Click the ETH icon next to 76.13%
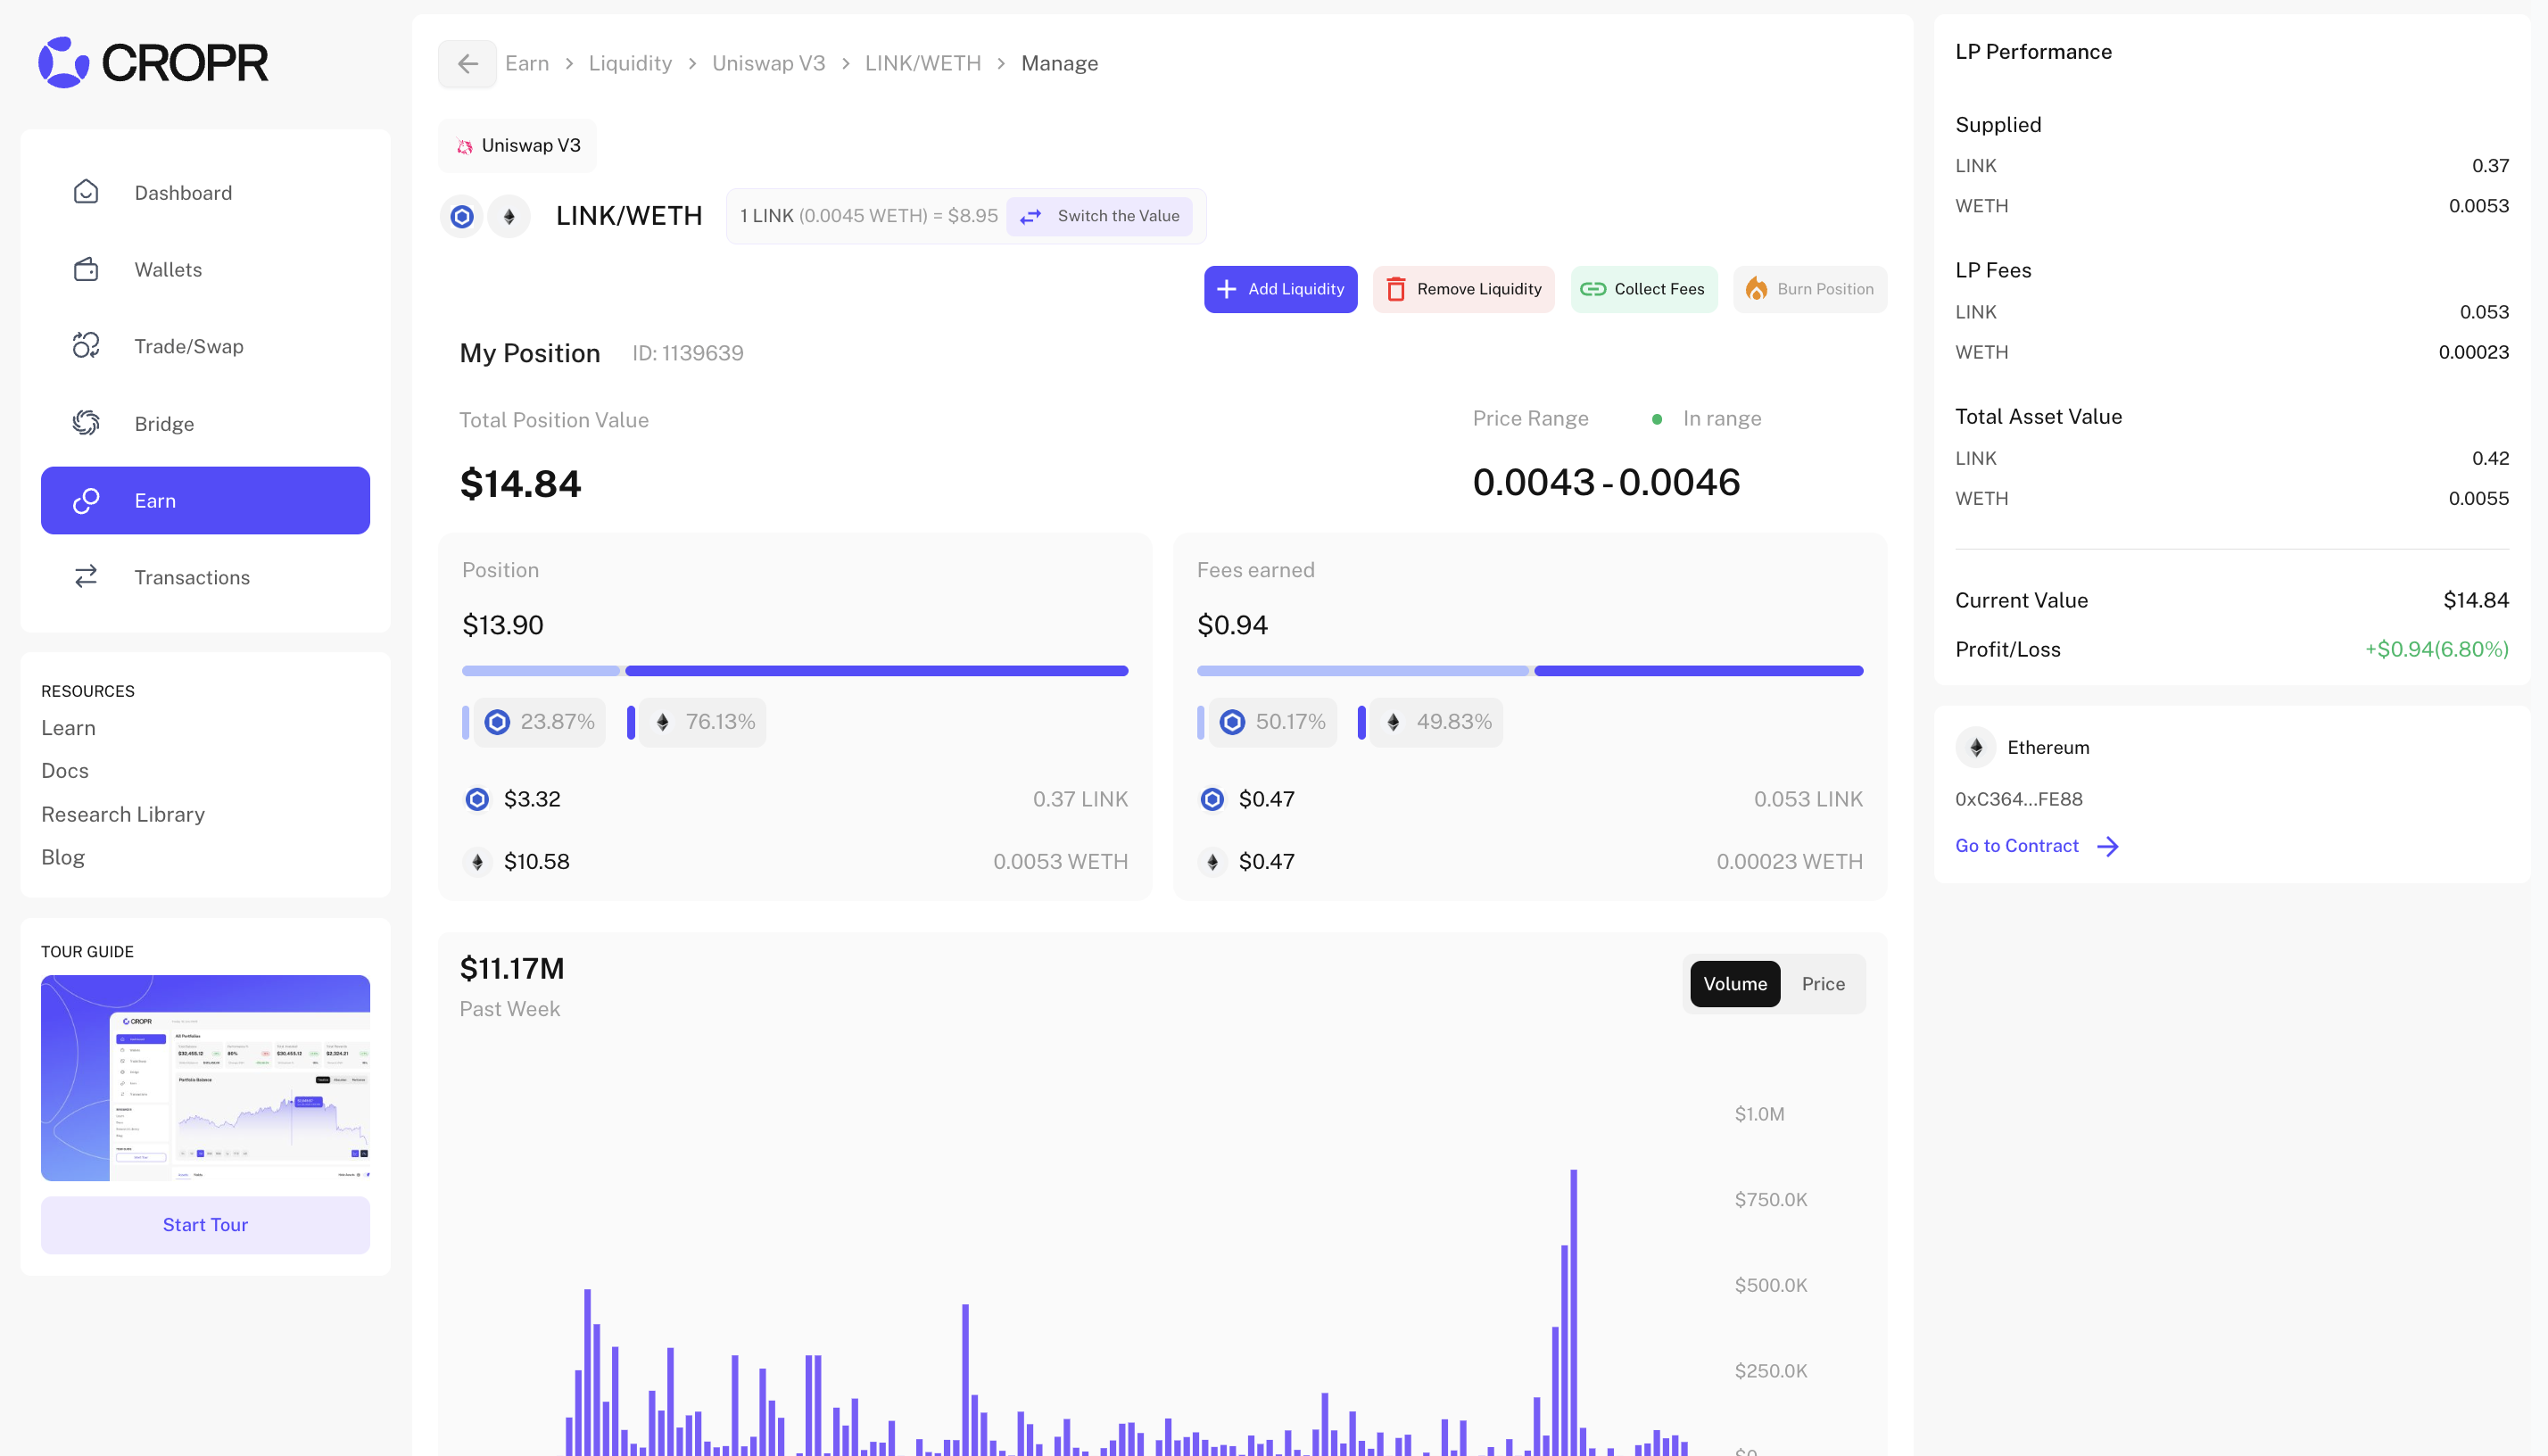The height and width of the screenshot is (1456, 2548). click(x=662, y=722)
